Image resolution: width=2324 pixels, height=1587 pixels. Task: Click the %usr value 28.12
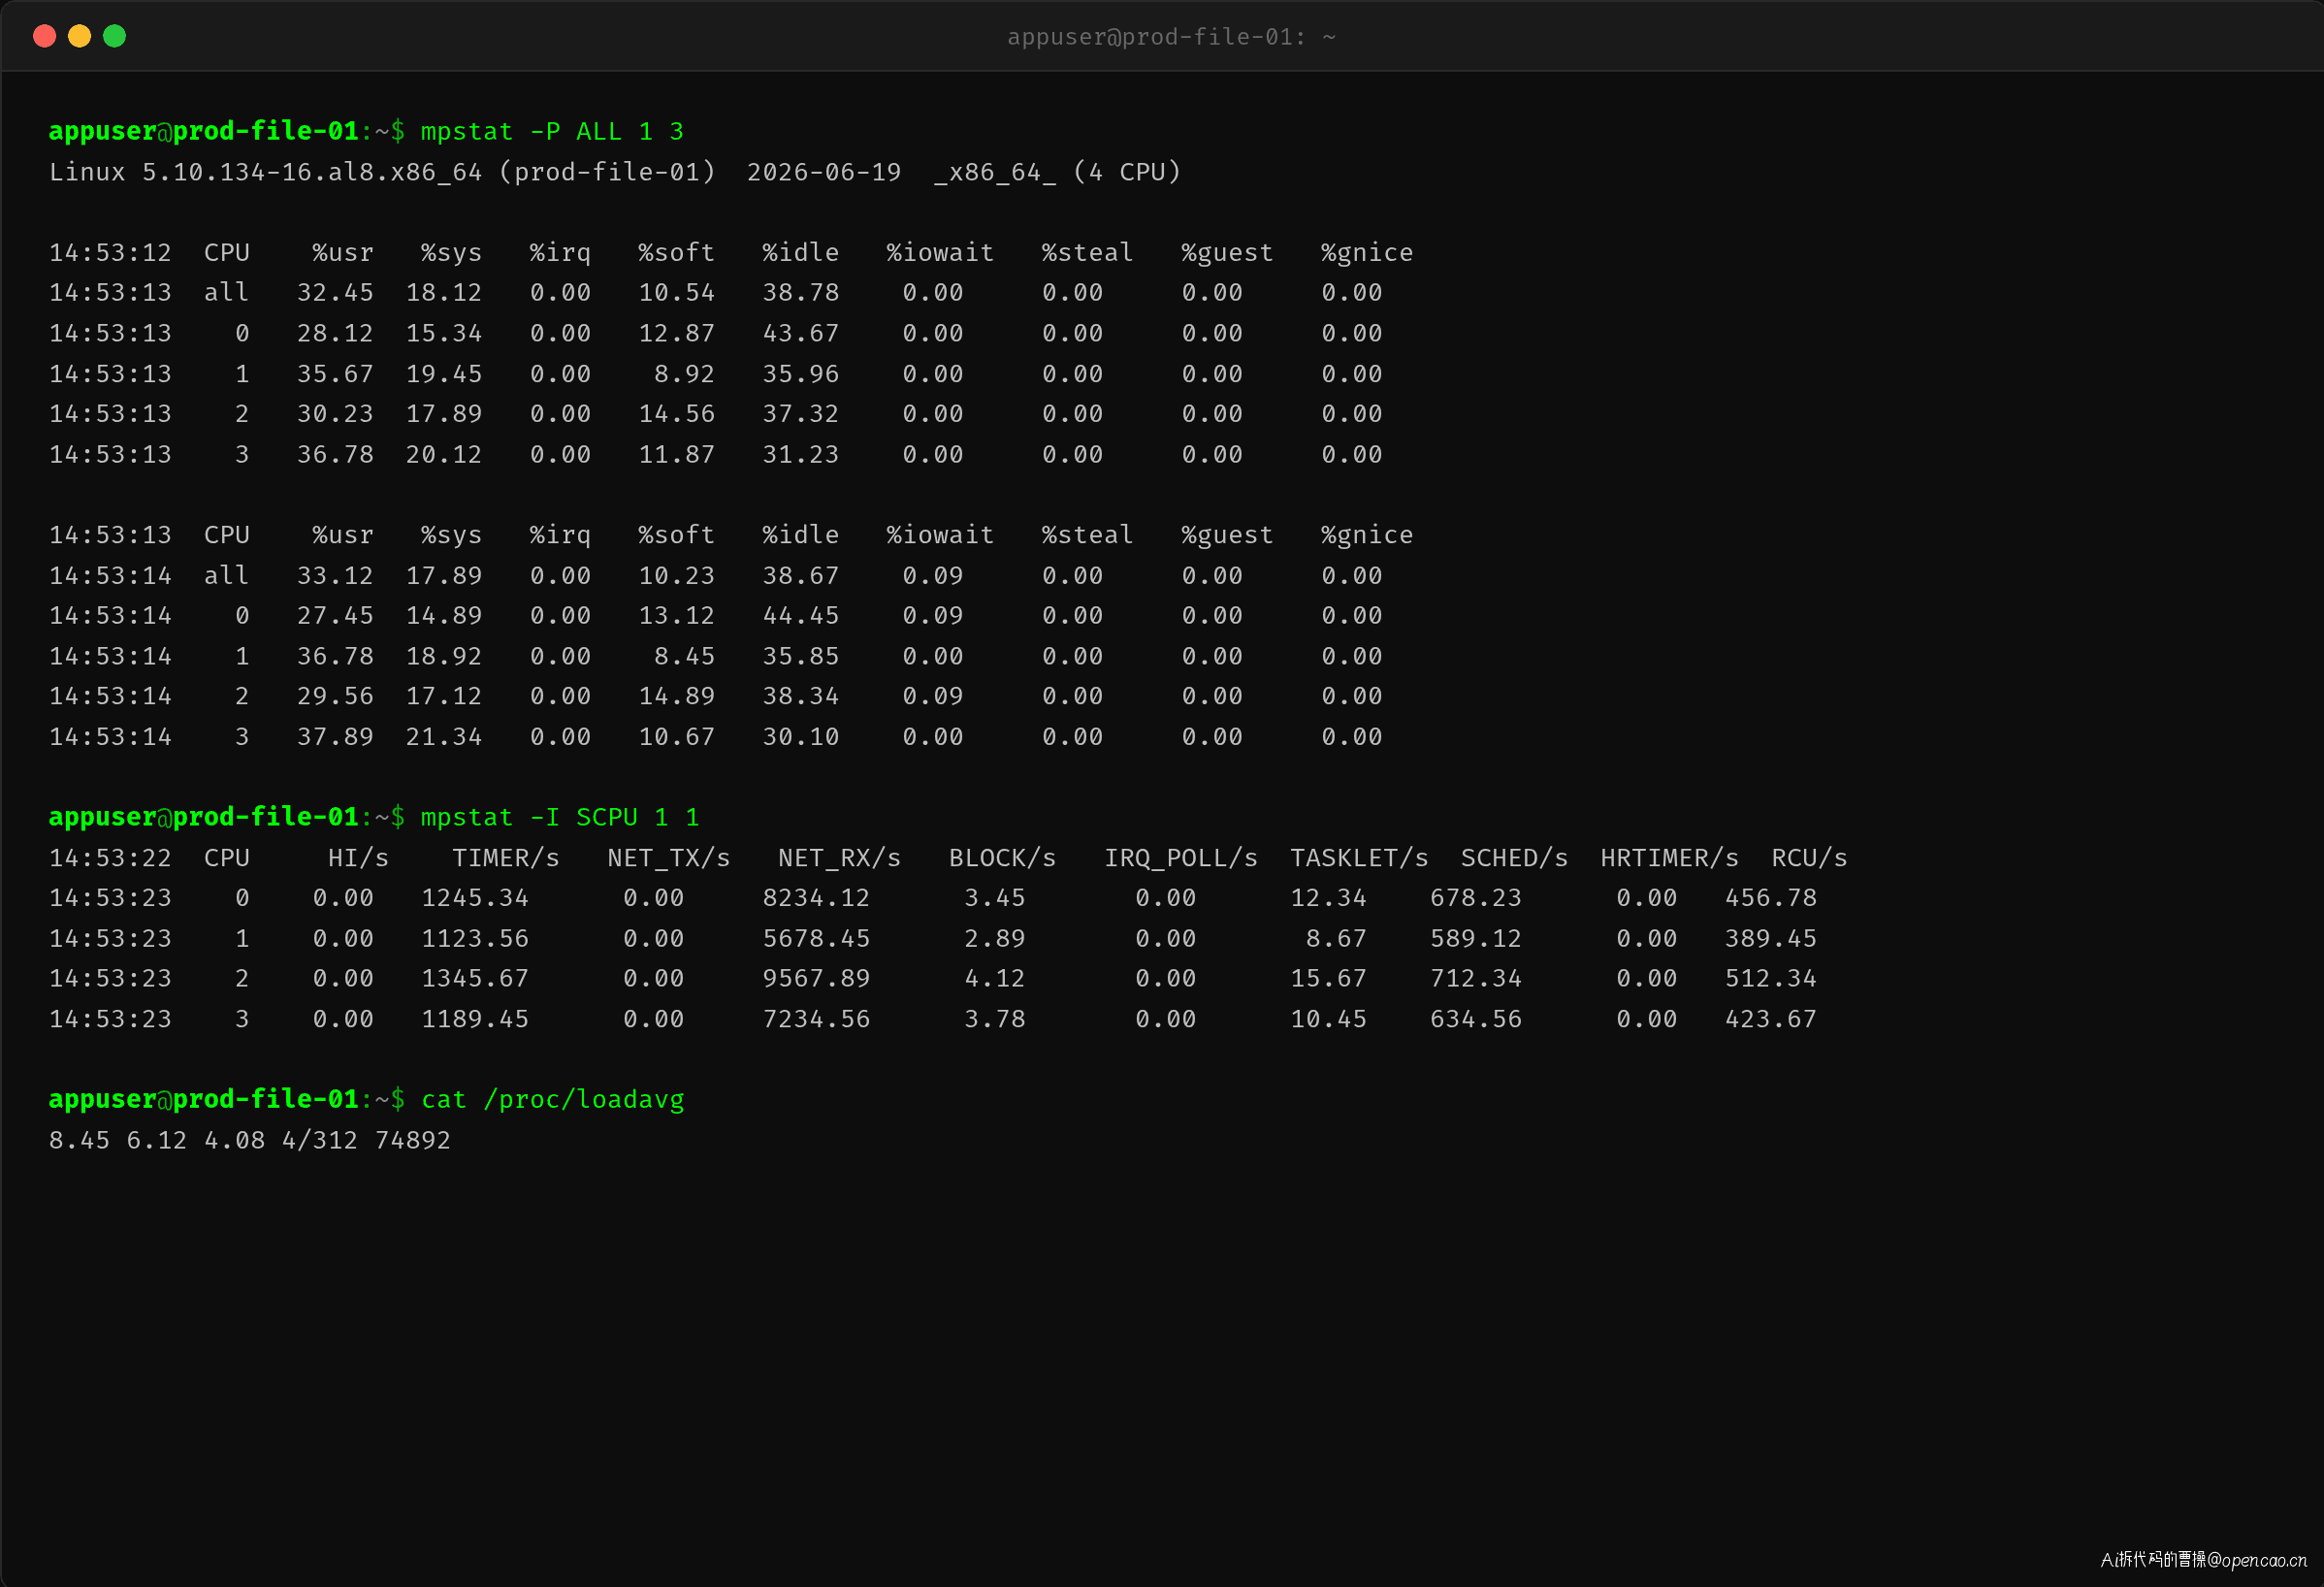[335, 333]
